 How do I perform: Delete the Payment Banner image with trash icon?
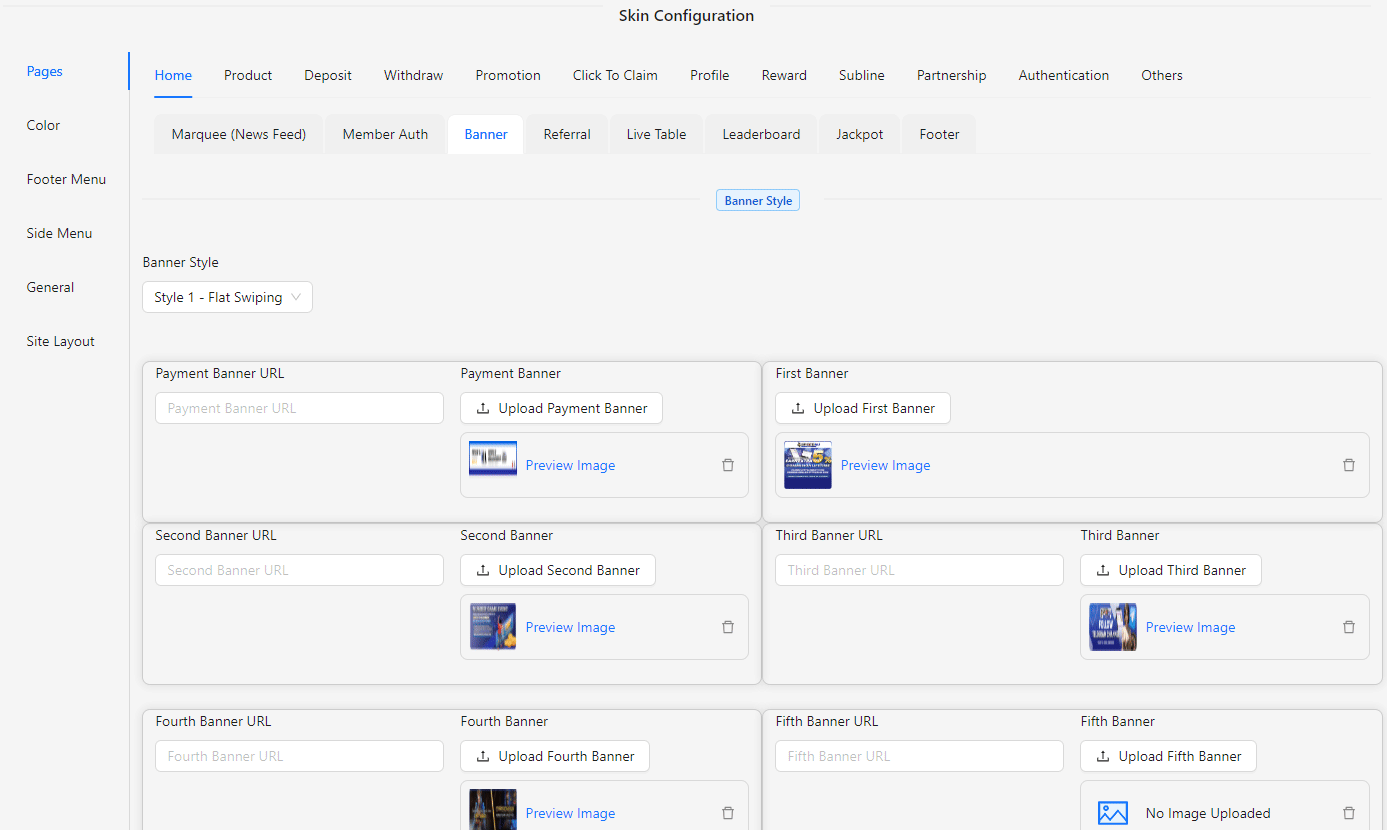click(x=728, y=465)
